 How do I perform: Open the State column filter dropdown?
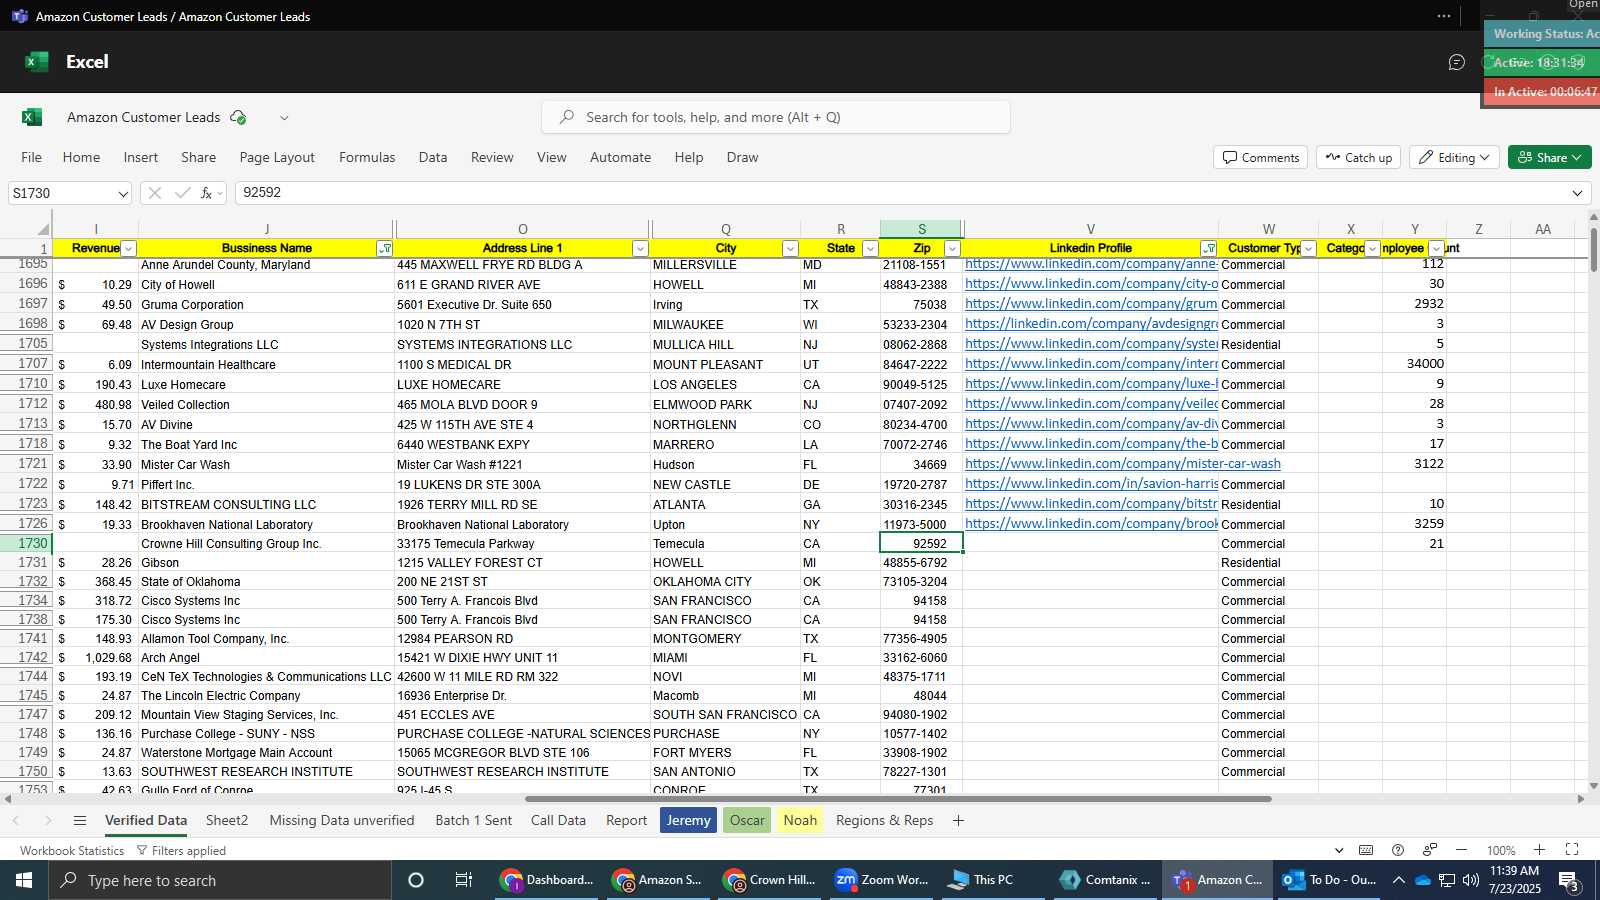(870, 248)
